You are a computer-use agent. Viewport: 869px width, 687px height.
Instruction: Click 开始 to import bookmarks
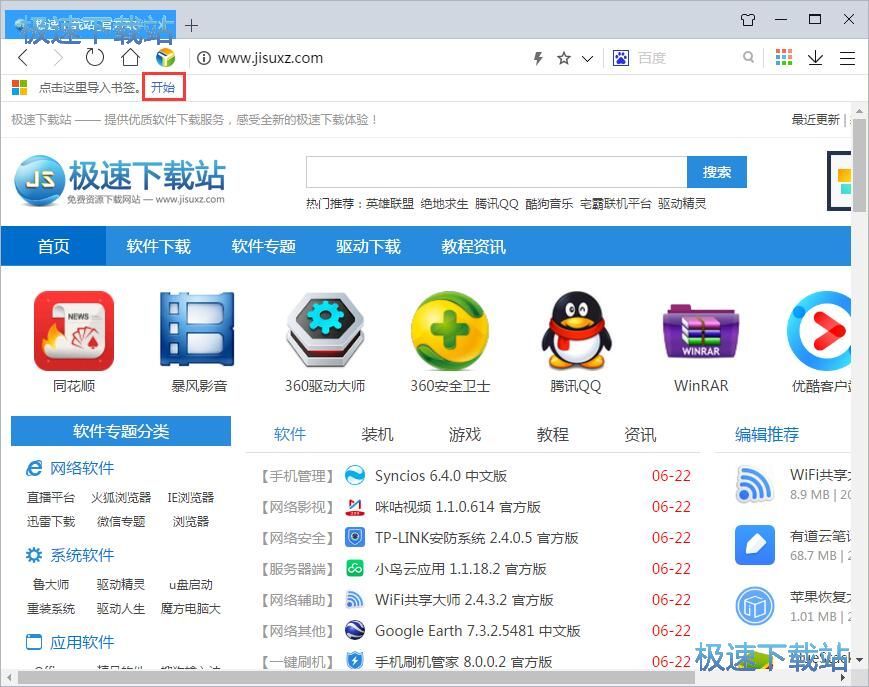[x=163, y=87]
